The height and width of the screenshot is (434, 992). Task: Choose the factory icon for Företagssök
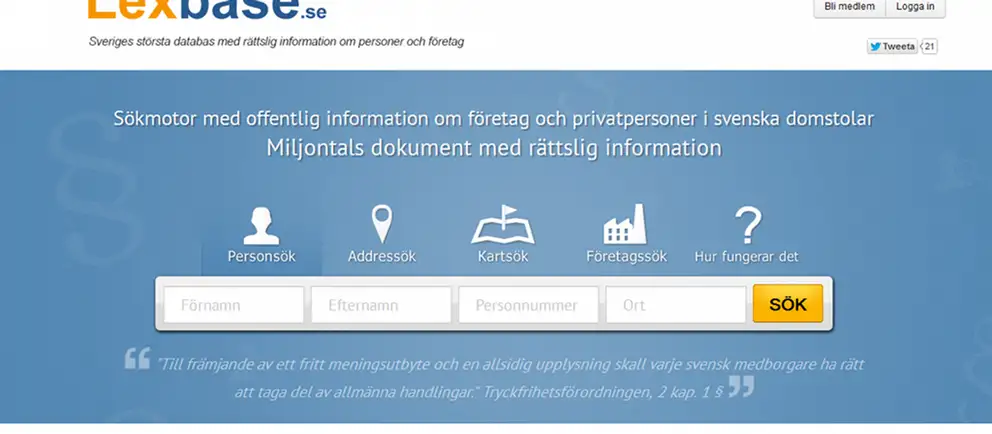625,225
